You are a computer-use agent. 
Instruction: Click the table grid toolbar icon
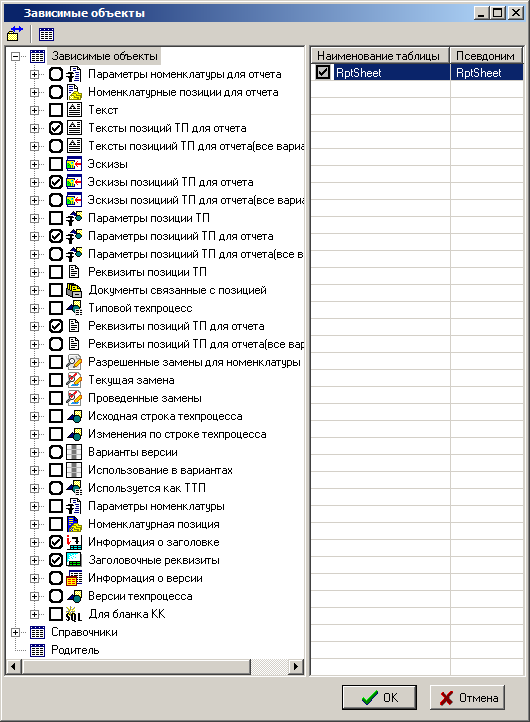pyautogui.click(x=46, y=34)
